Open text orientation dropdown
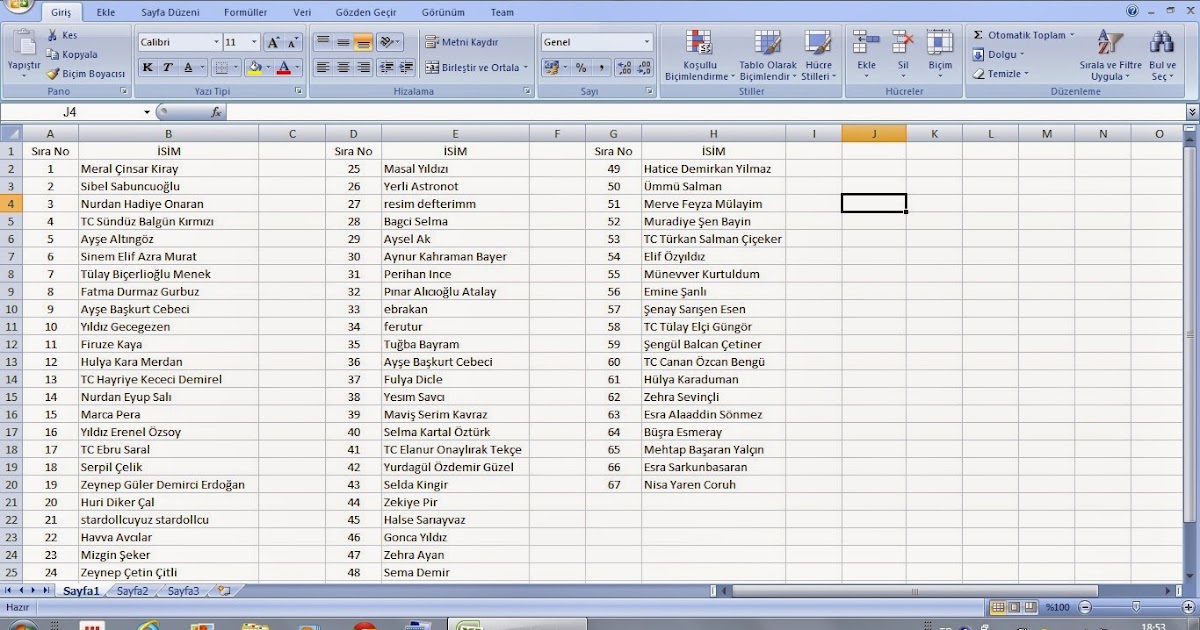Image resolution: width=1200 pixels, height=630 pixels. (x=391, y=42)
